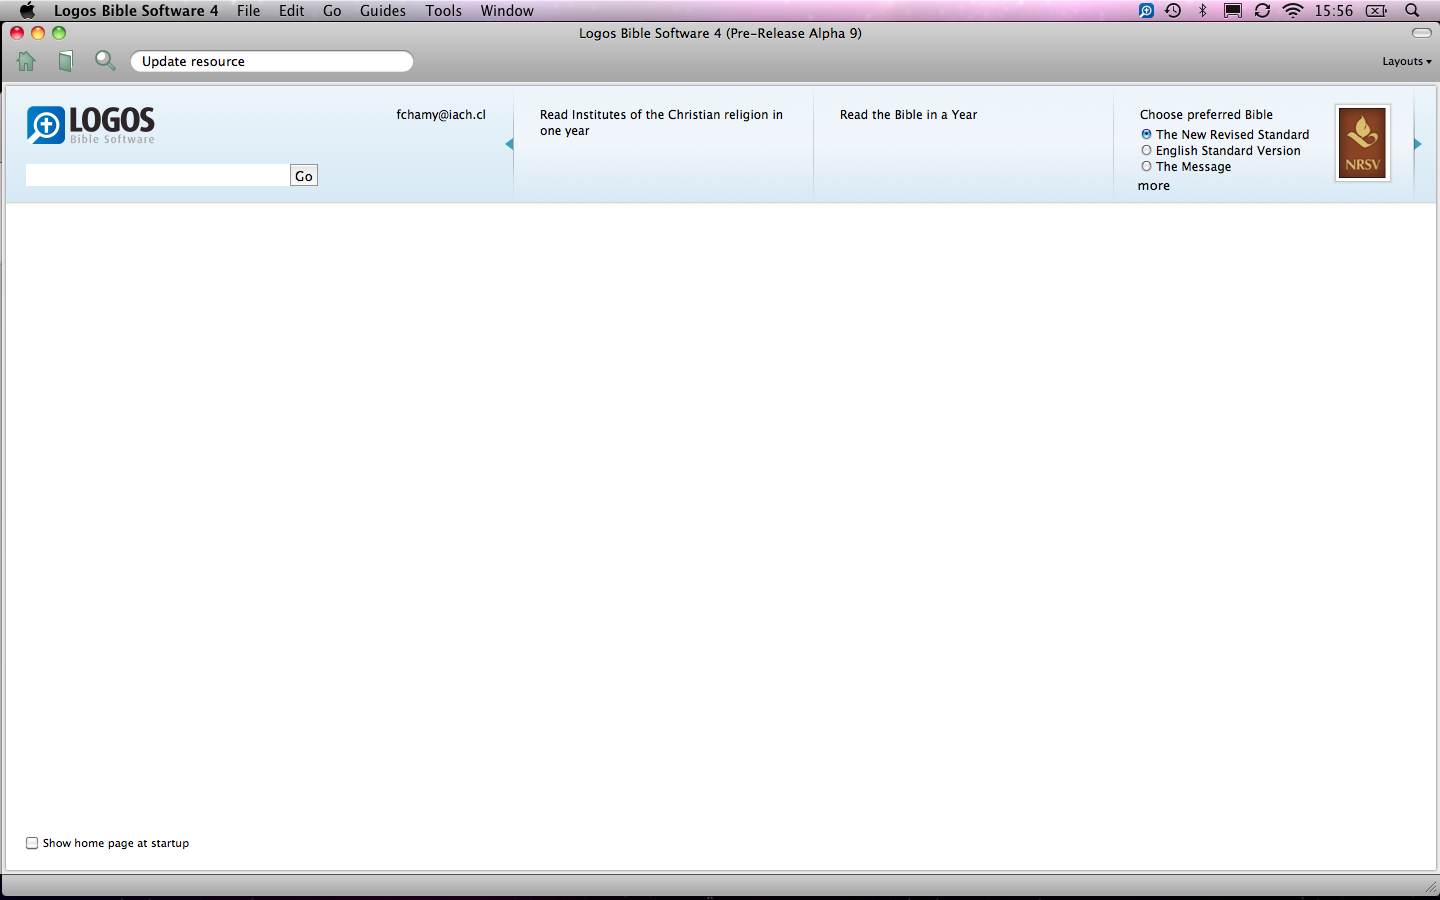The height and width of the screenshot is (900, 1440).
Task: Open Read the Bible in a Year link
Action: (908, 115)
